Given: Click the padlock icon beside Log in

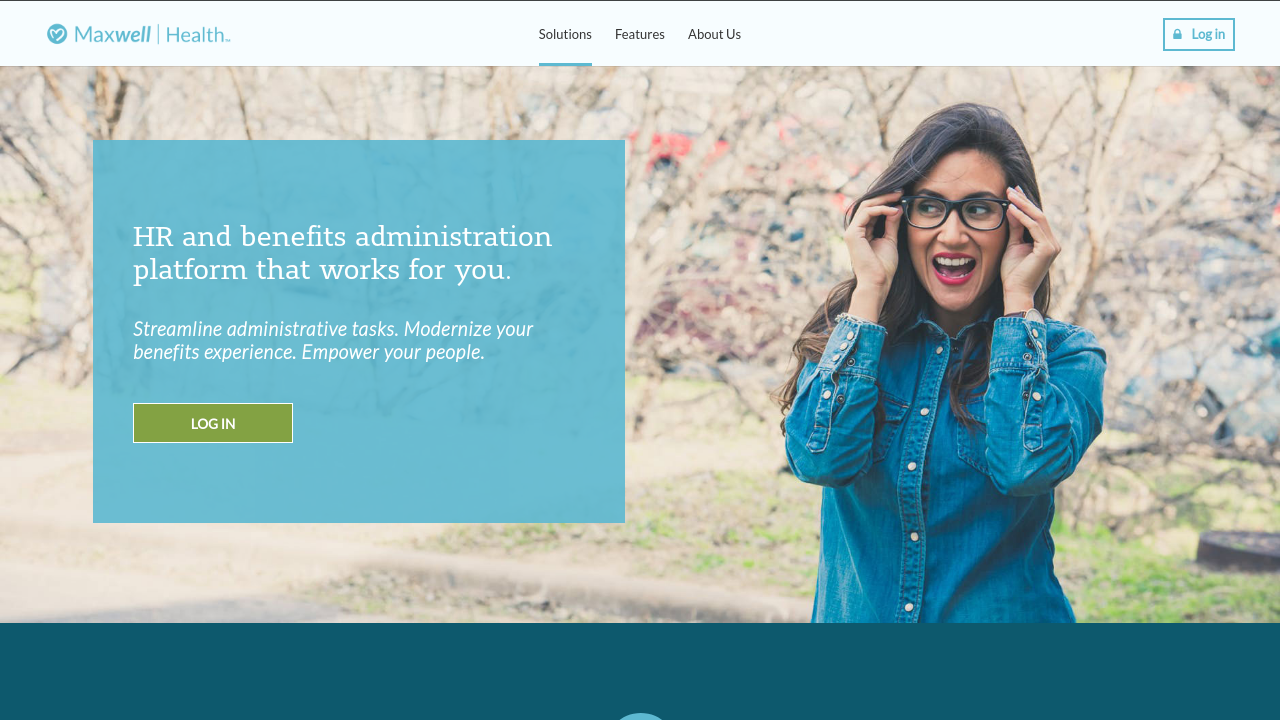Looking at the screenshot, I should pyautogui.click(x=1177, y=34).
